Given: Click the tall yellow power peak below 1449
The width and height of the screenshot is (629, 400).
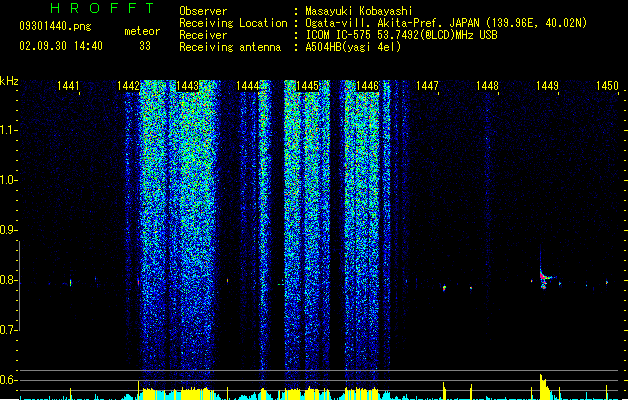Looking at the screenshot, I should (x=544, y=387).
